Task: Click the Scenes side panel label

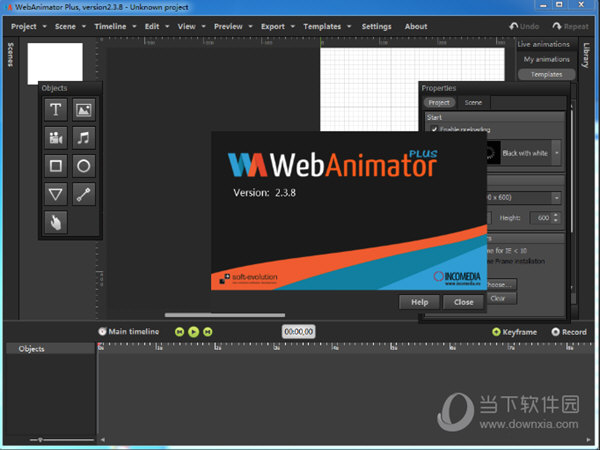Action: coord(10,55)
